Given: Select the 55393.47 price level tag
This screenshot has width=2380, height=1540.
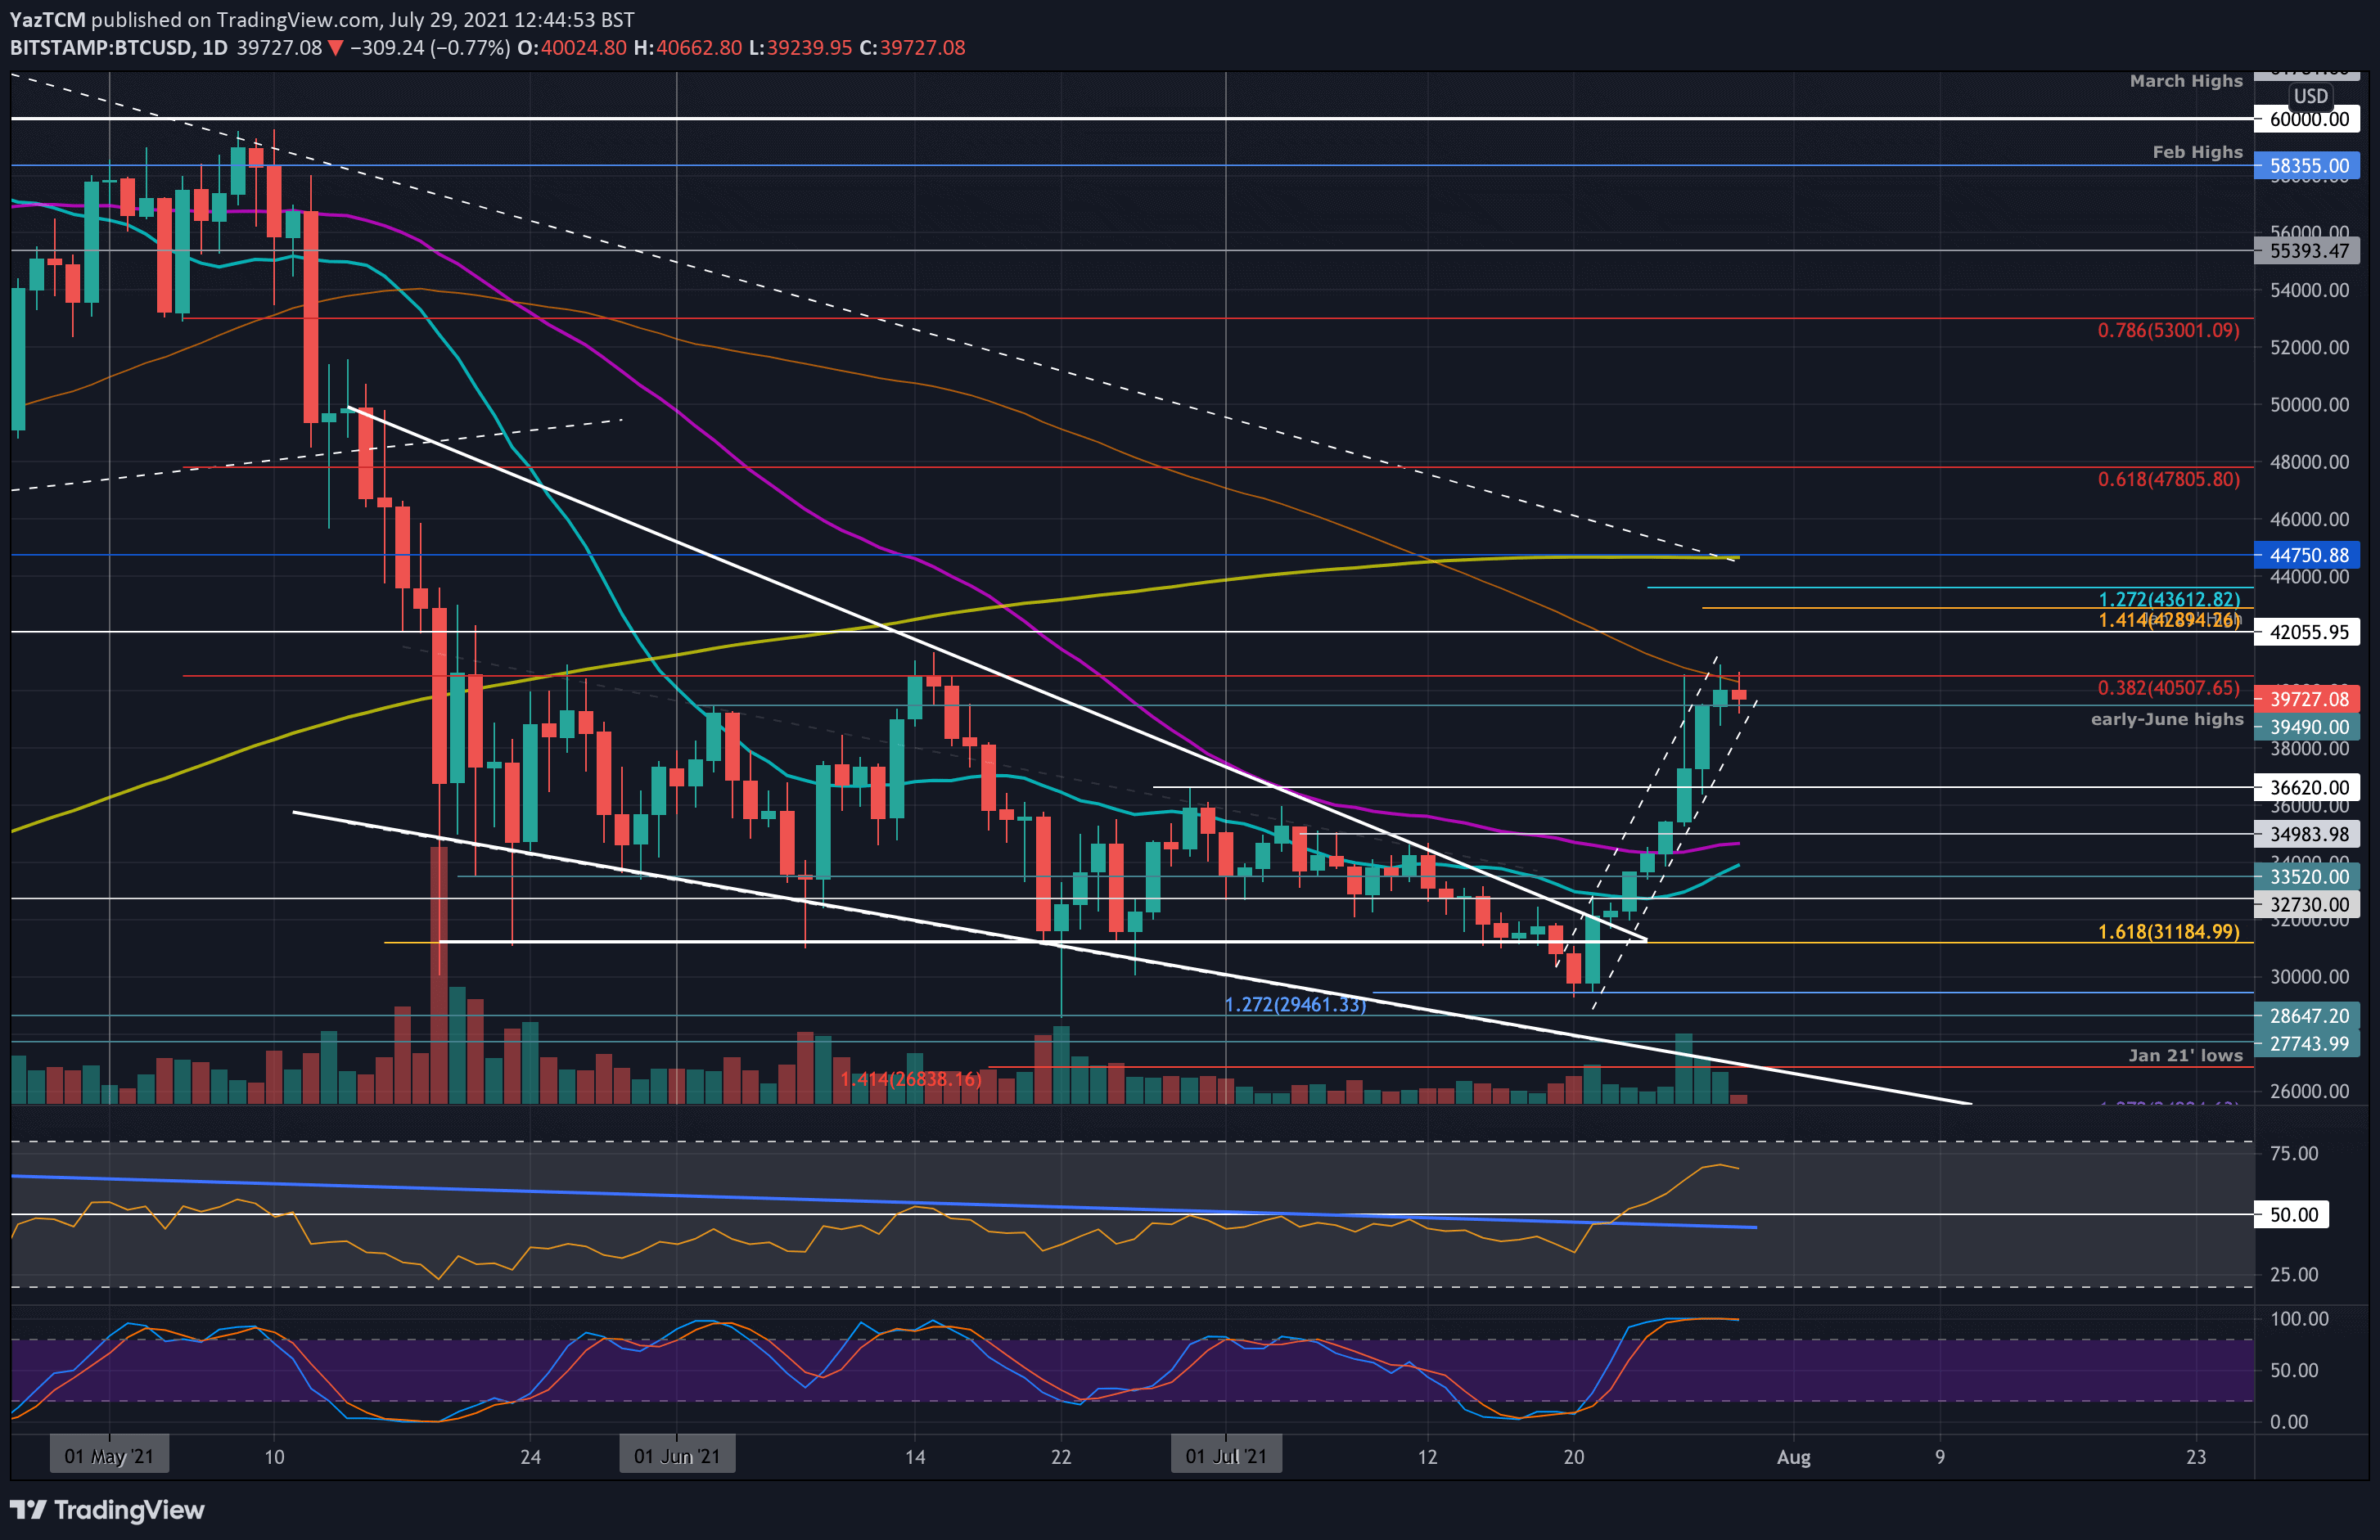Looking at the screenshot, I should coord(2307,250).
